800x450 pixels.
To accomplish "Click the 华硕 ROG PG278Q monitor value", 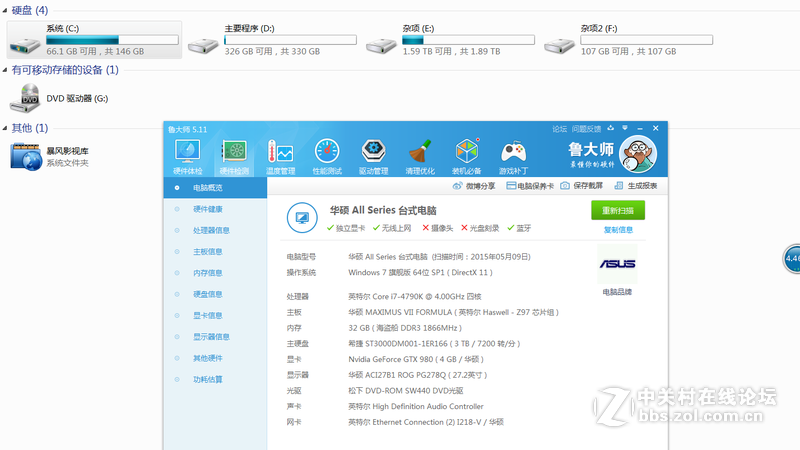I will [x=418, y=375].
